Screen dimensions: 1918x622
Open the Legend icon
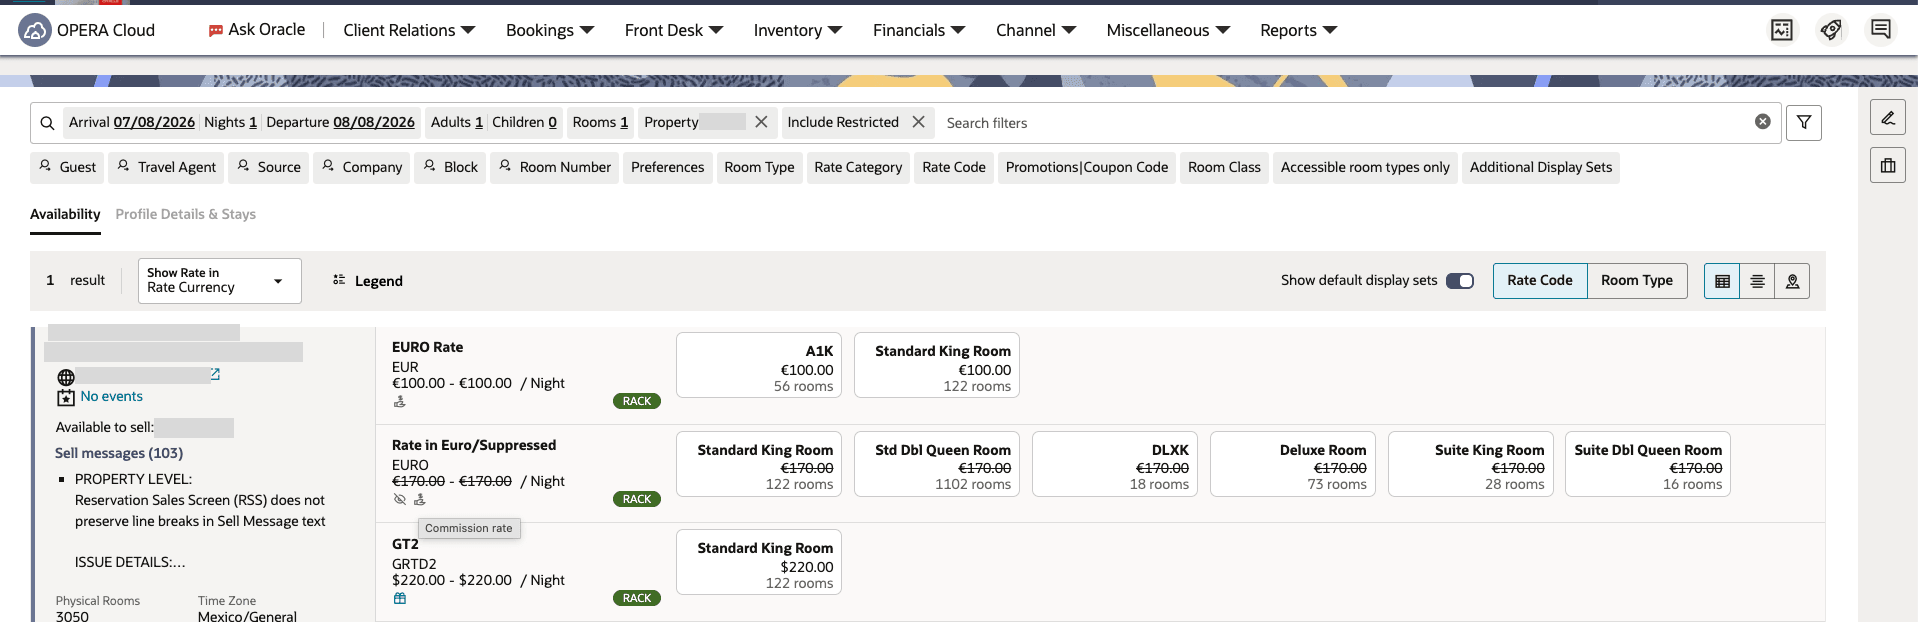[x=339, y=280]
